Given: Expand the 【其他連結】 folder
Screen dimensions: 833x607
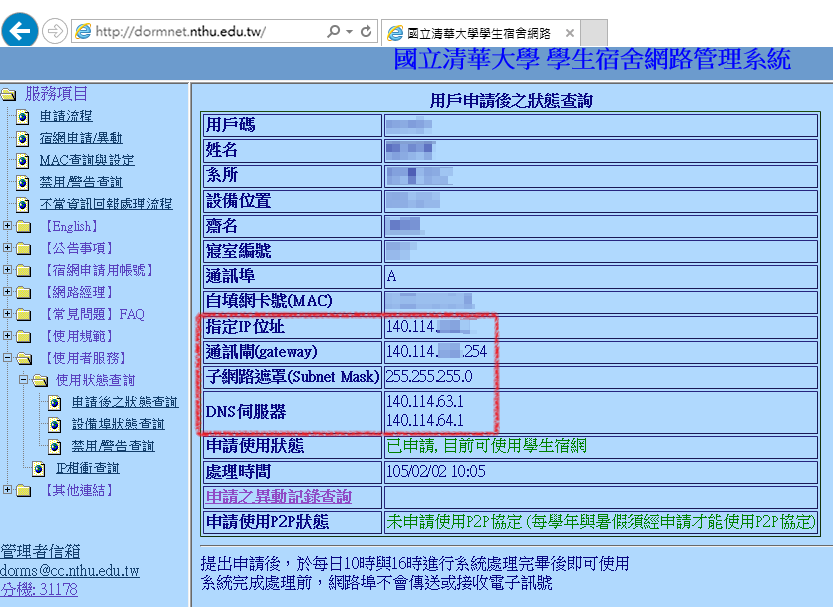Looking at the screenshot, I should click(x=8, y=490).
